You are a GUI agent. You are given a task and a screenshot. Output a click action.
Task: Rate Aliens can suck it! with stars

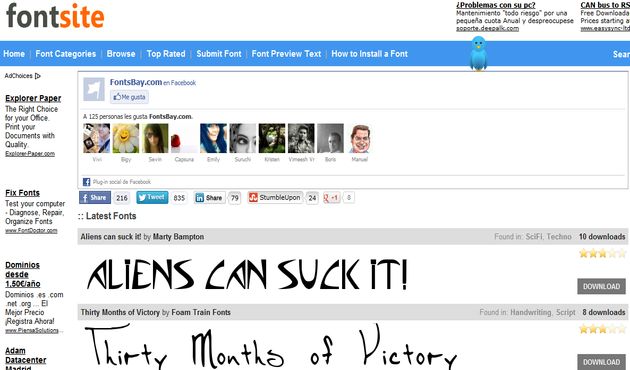click(602, 253)
